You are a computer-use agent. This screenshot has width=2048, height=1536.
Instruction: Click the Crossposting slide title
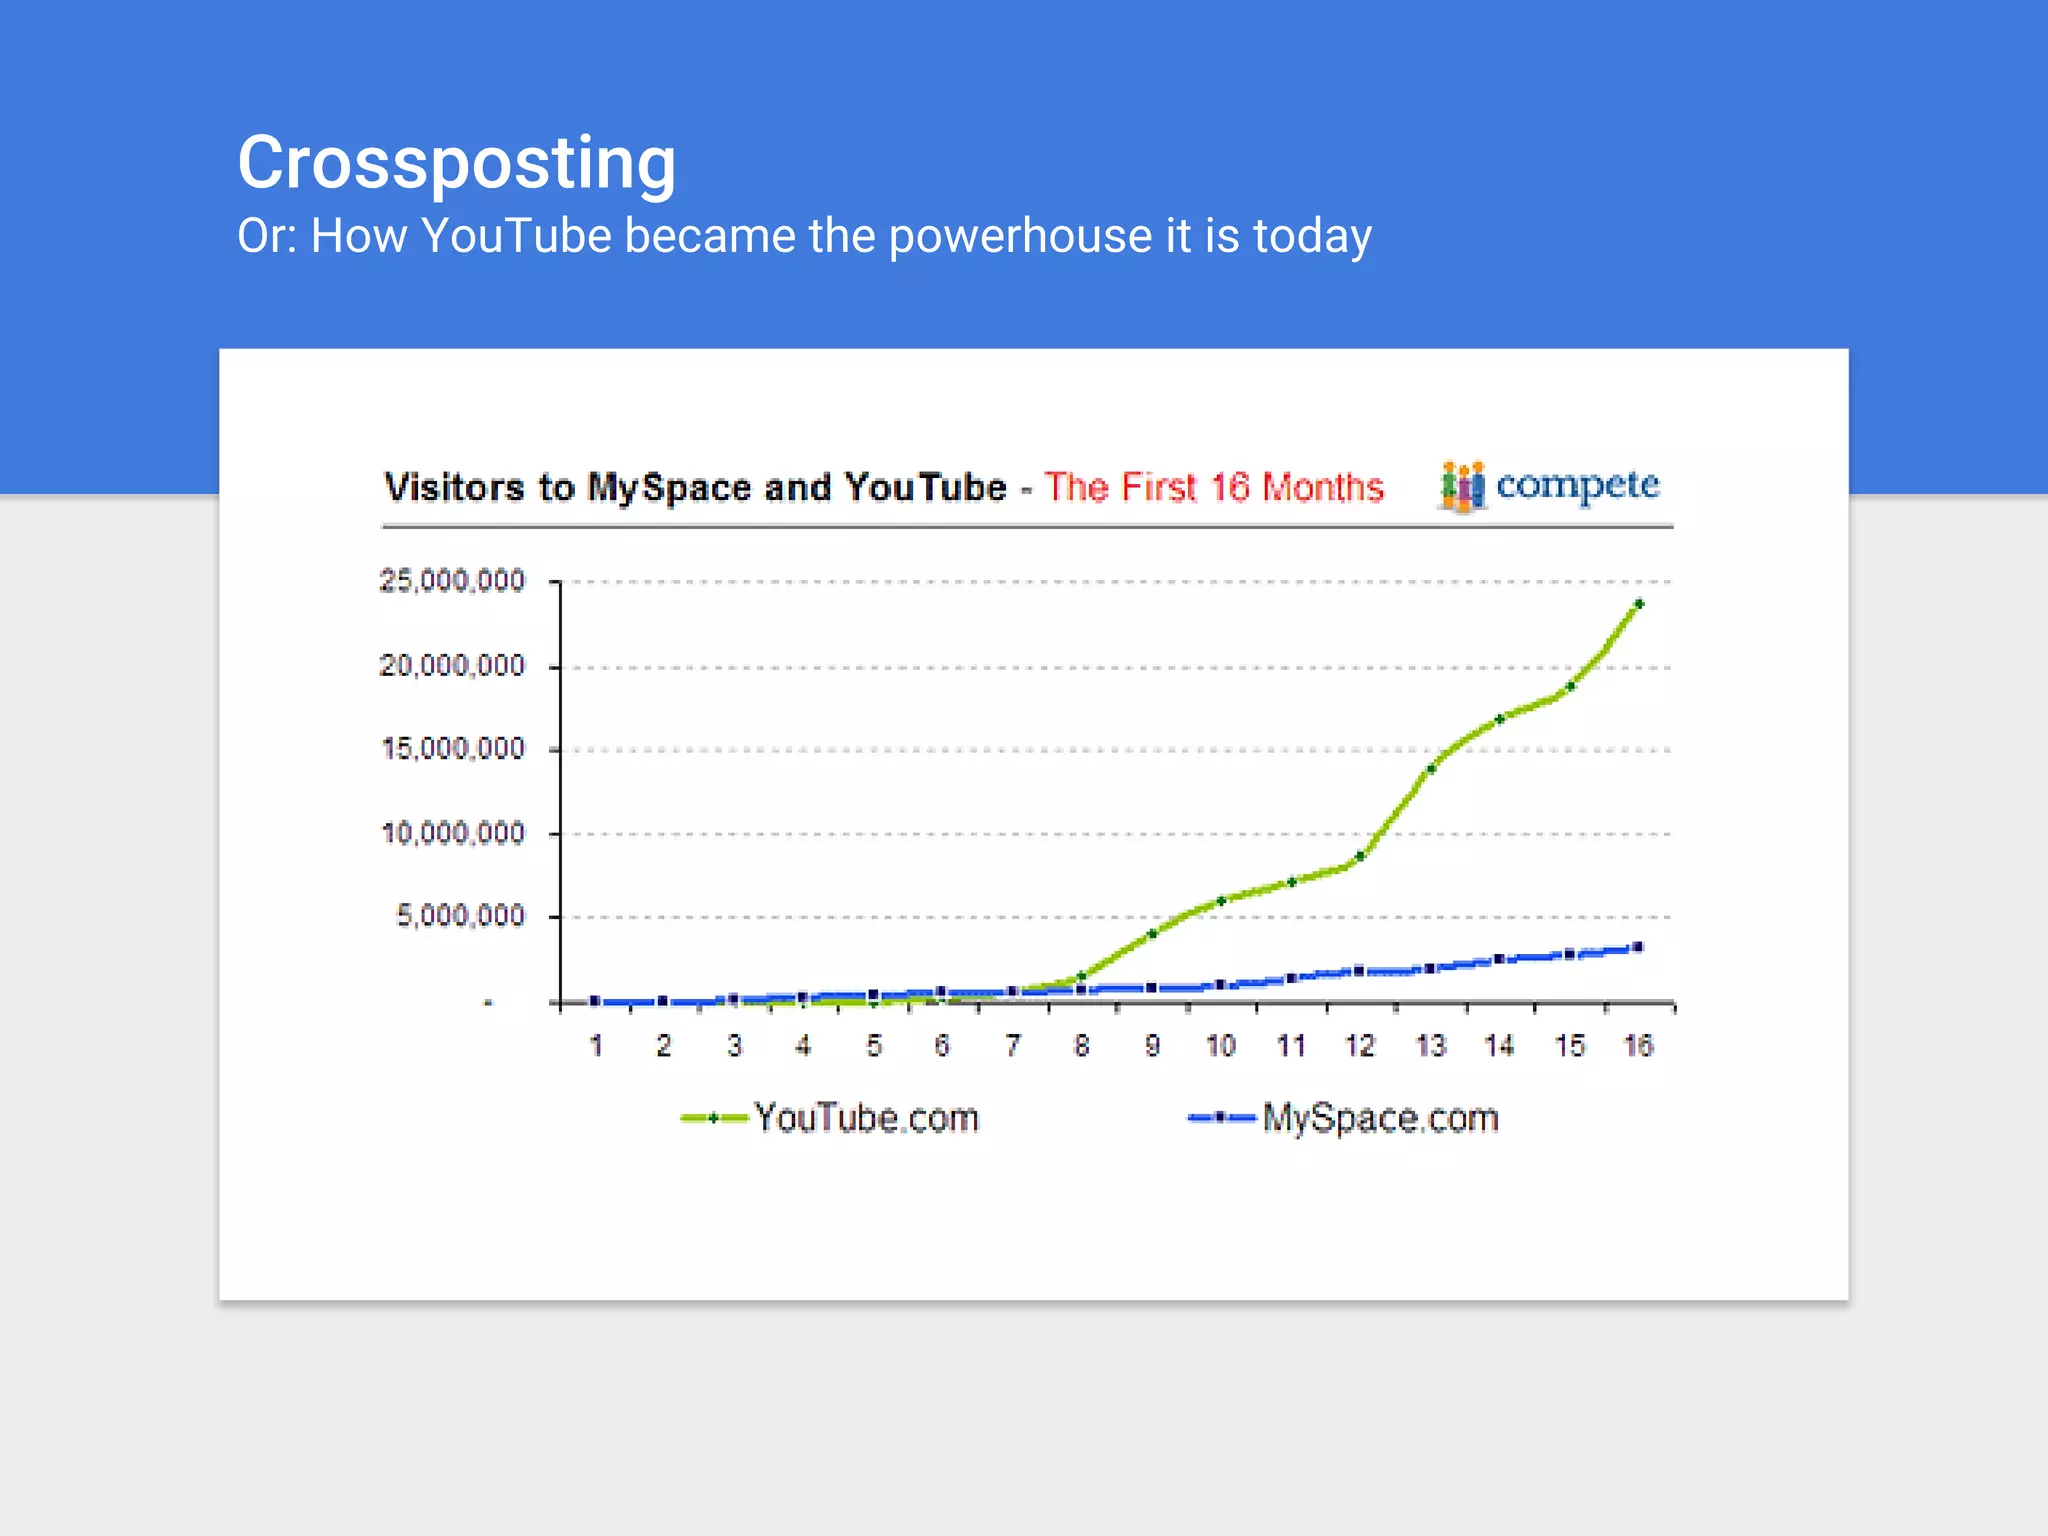[457, 163]
